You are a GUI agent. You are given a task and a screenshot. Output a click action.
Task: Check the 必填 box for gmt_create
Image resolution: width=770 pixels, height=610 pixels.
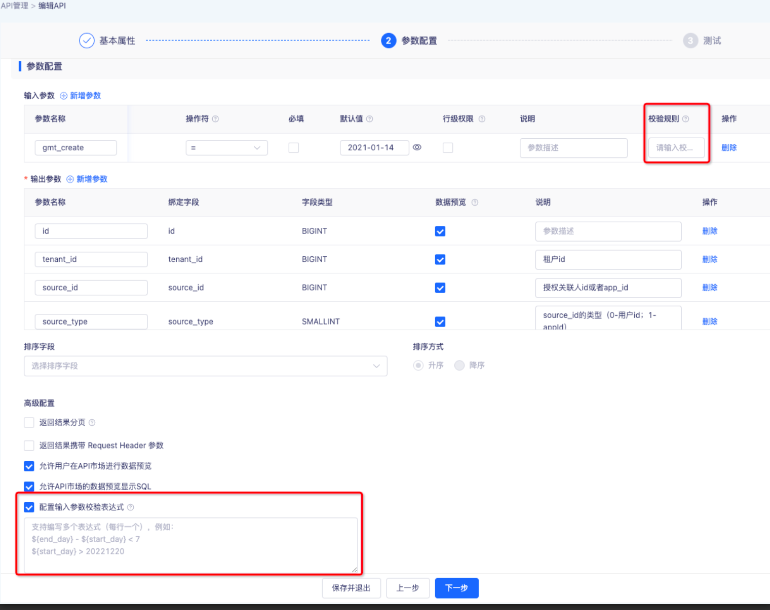coord(293,147)
